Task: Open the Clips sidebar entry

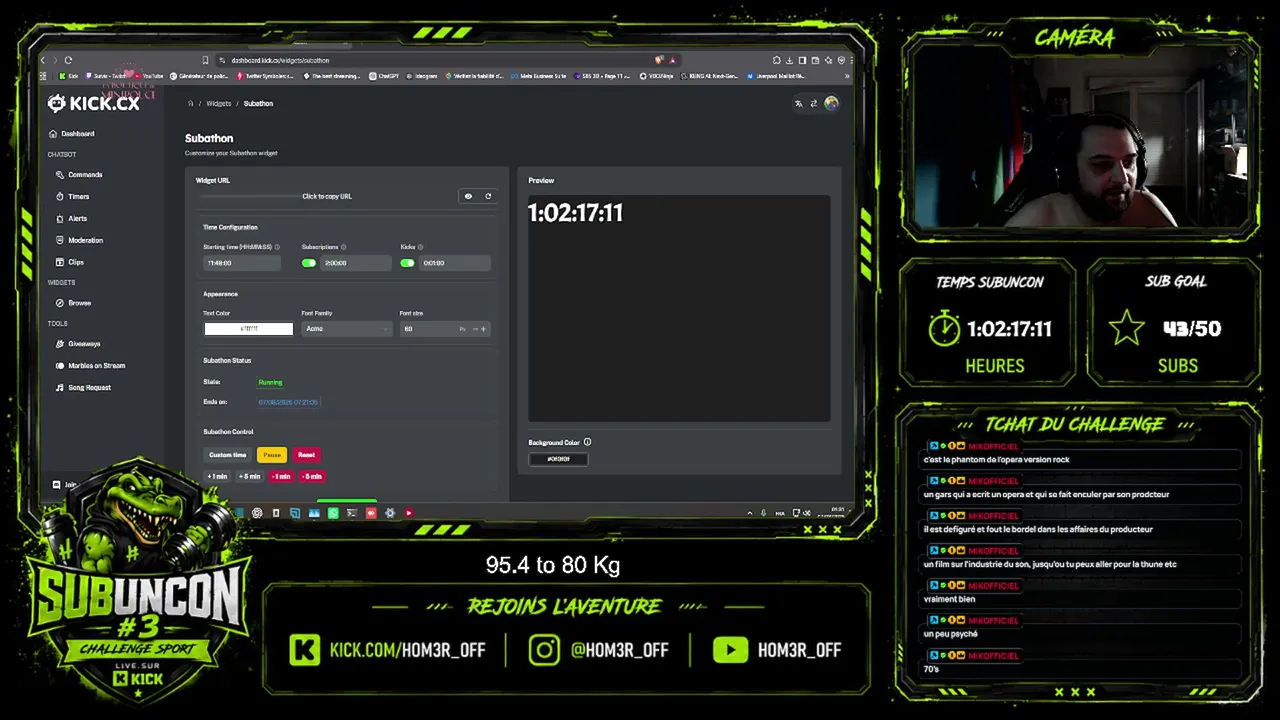Action: pyautogui.click(x=70, y=263)
